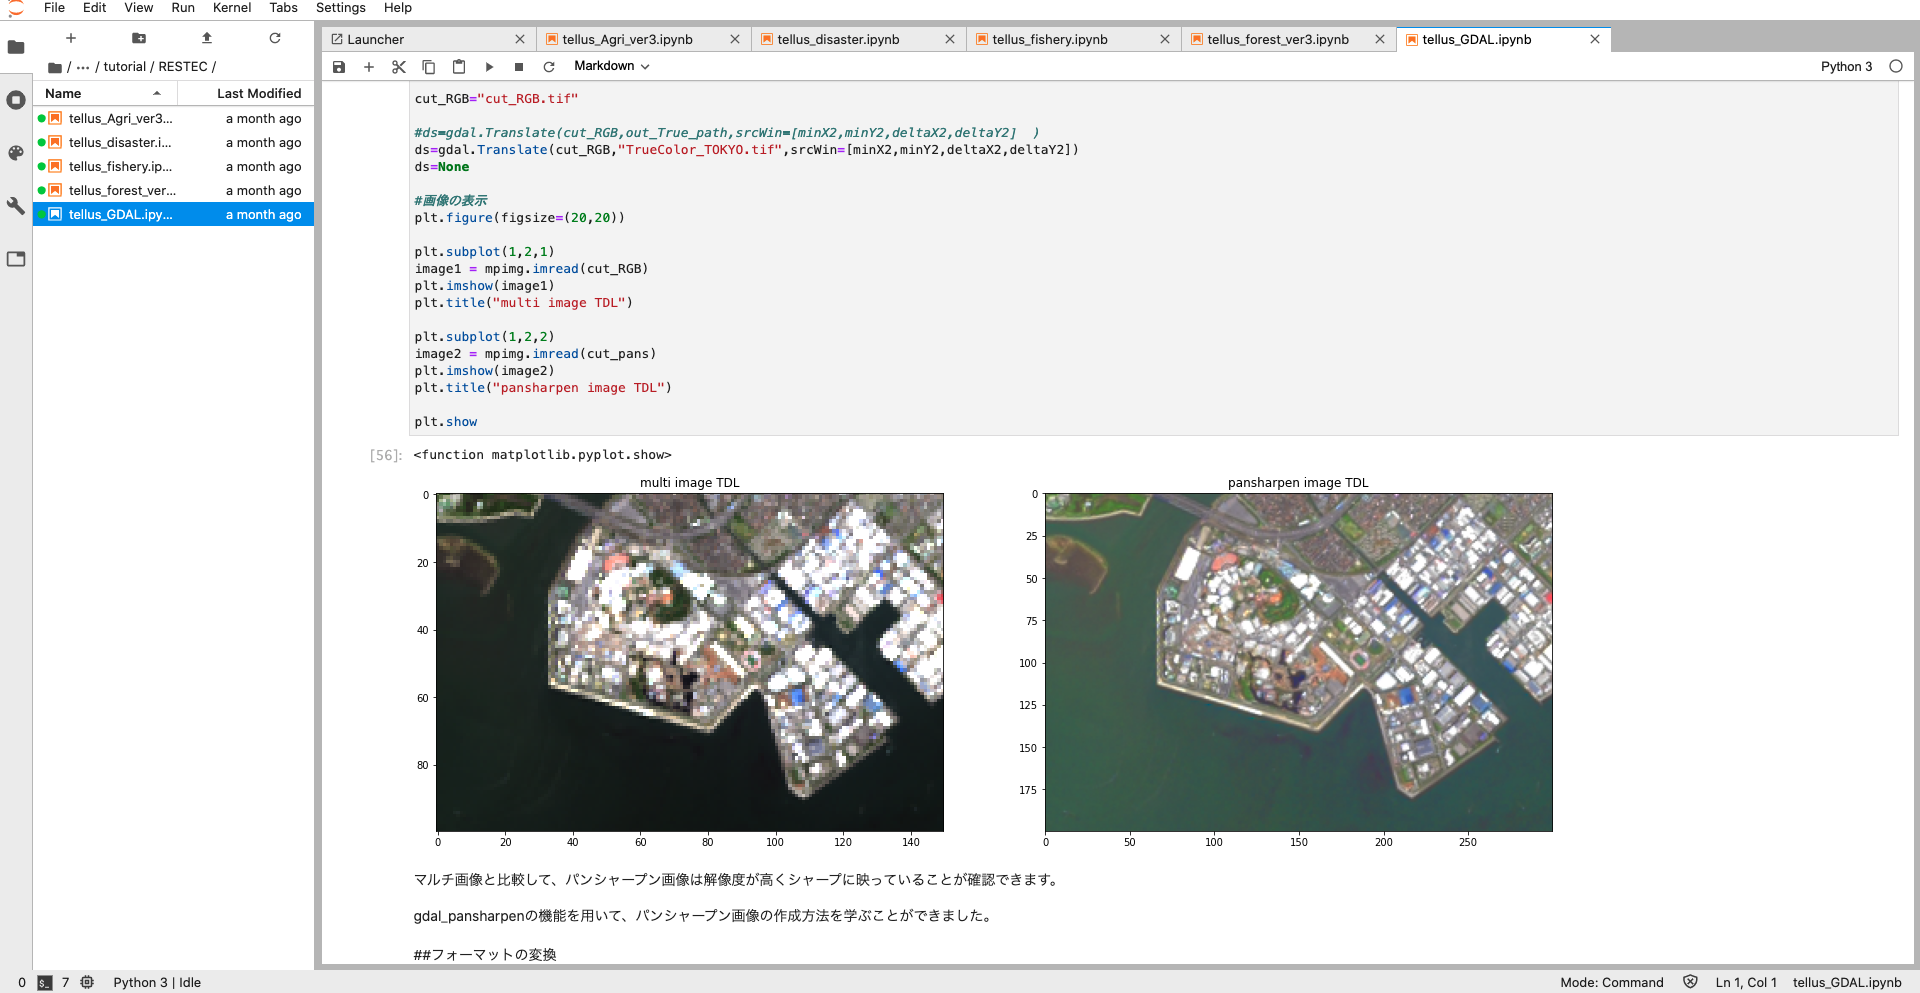
Task: Click the [56] output prompt area
Action: (385, 455)
